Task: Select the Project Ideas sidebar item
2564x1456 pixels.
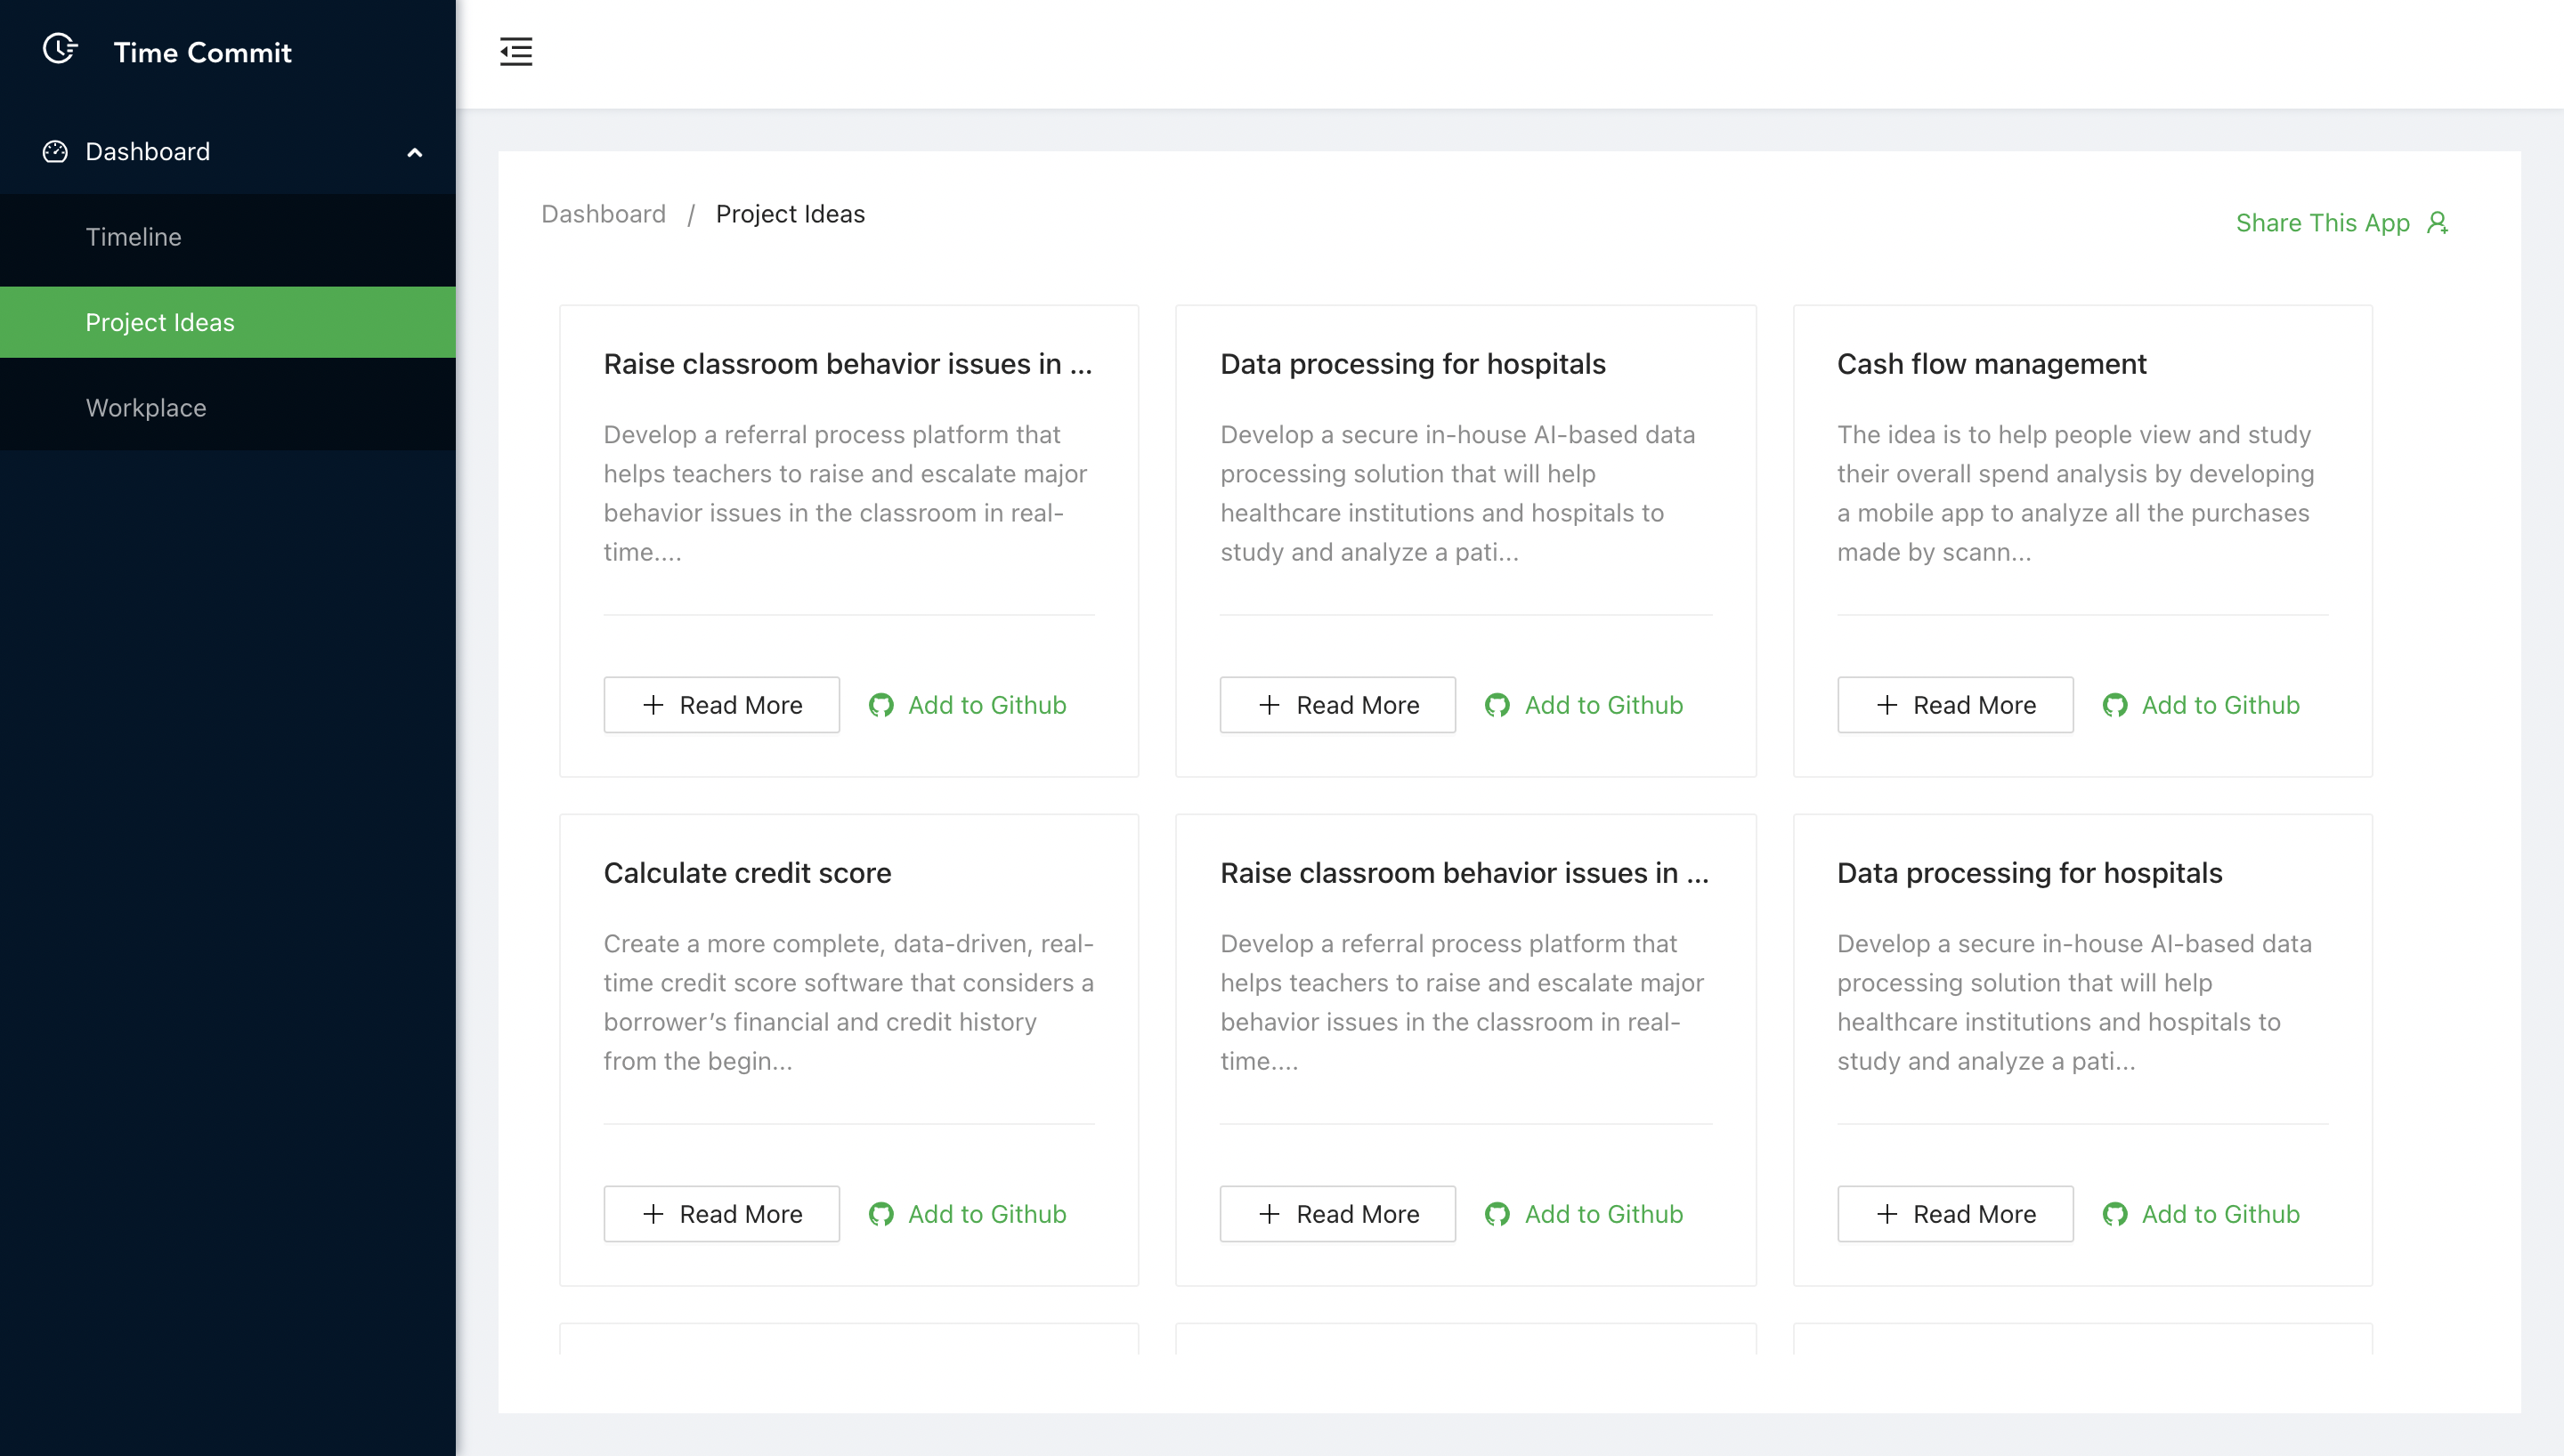Action: coord(160,322)
